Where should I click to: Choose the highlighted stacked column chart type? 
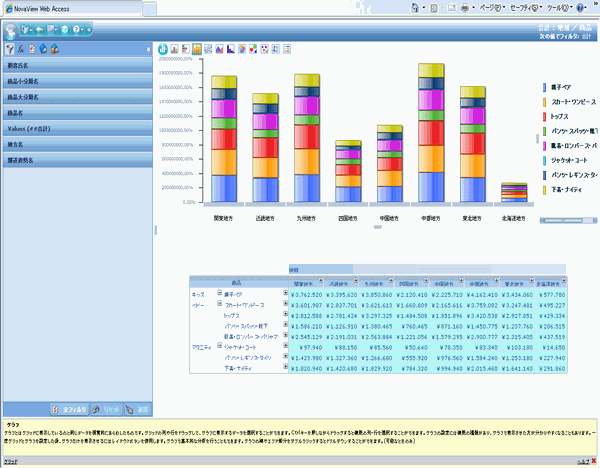coord(197,49)
